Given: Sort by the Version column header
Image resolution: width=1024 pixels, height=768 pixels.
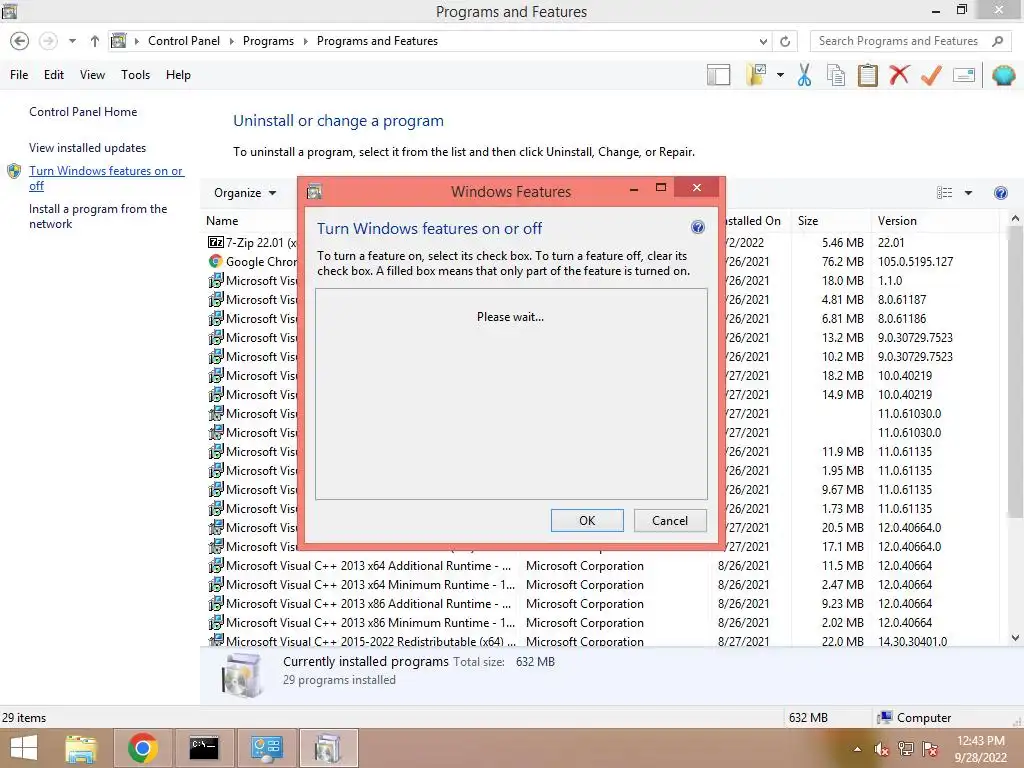Looking at the screenshot, I should [x=935, y=221].
